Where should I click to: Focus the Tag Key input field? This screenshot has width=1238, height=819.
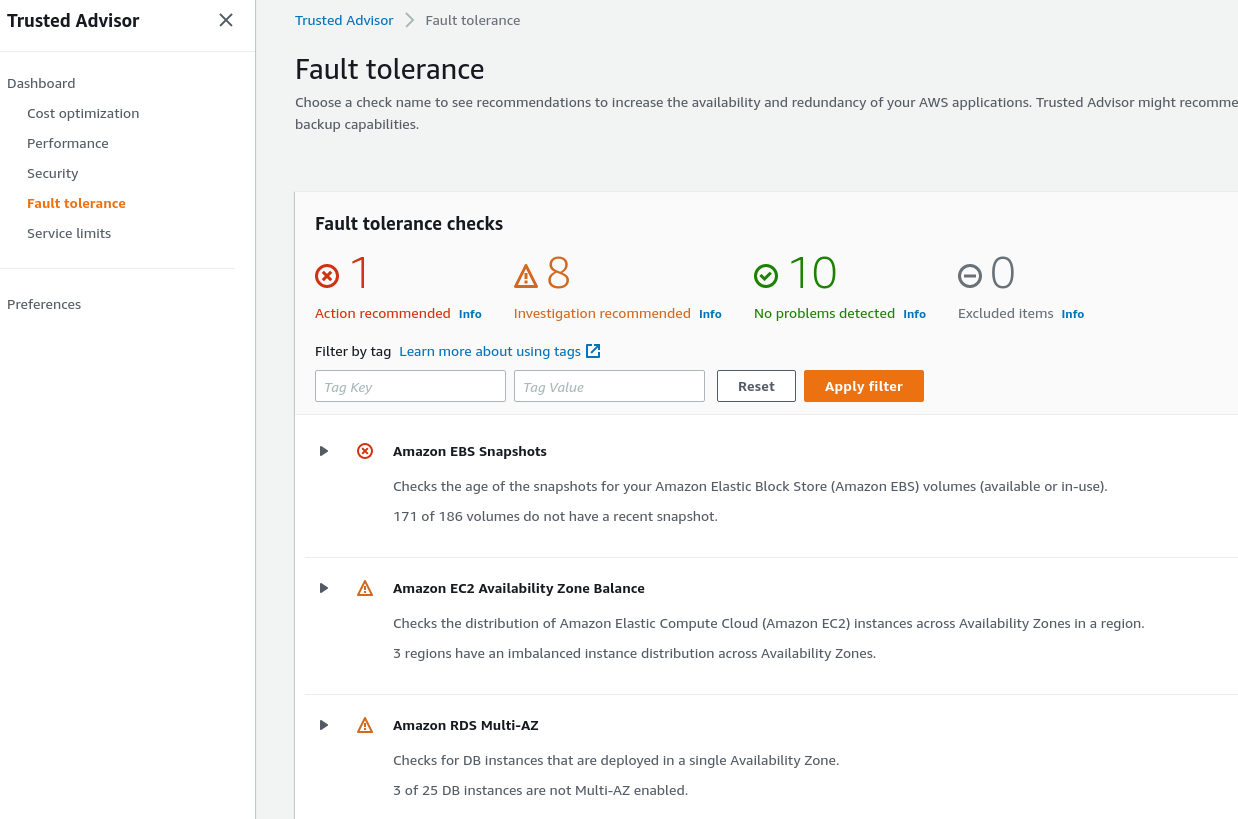pyautogui.click(x=410, y=386)
